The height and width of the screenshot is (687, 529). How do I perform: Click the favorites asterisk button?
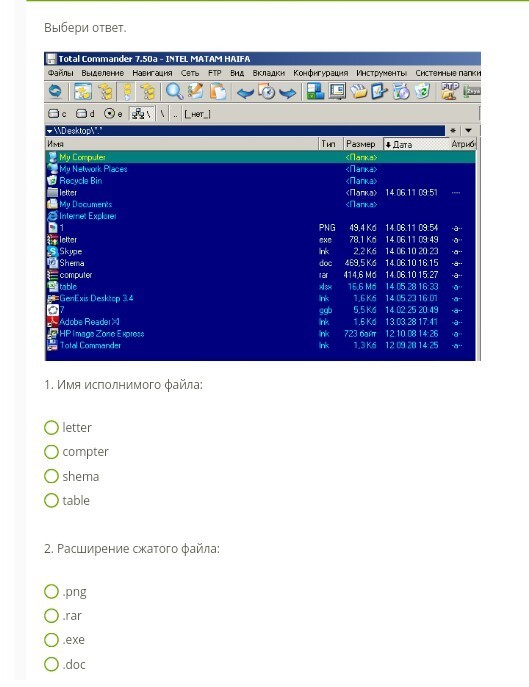tap(453, 131)
